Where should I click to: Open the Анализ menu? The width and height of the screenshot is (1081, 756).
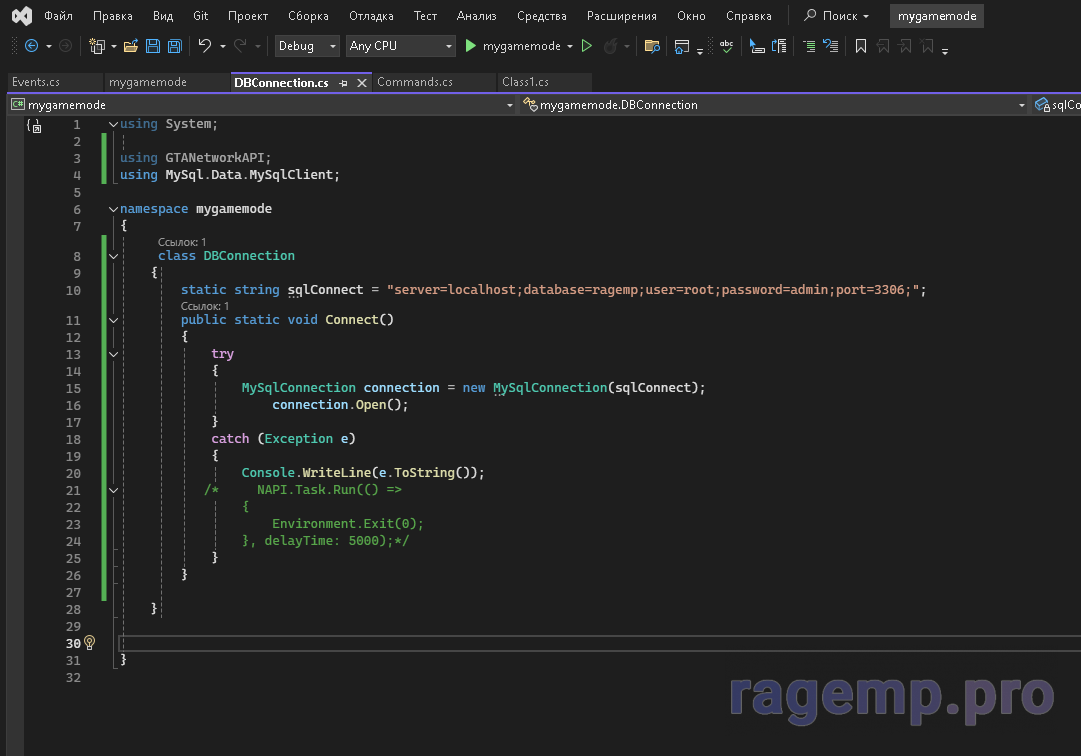(x=476, y=16)
